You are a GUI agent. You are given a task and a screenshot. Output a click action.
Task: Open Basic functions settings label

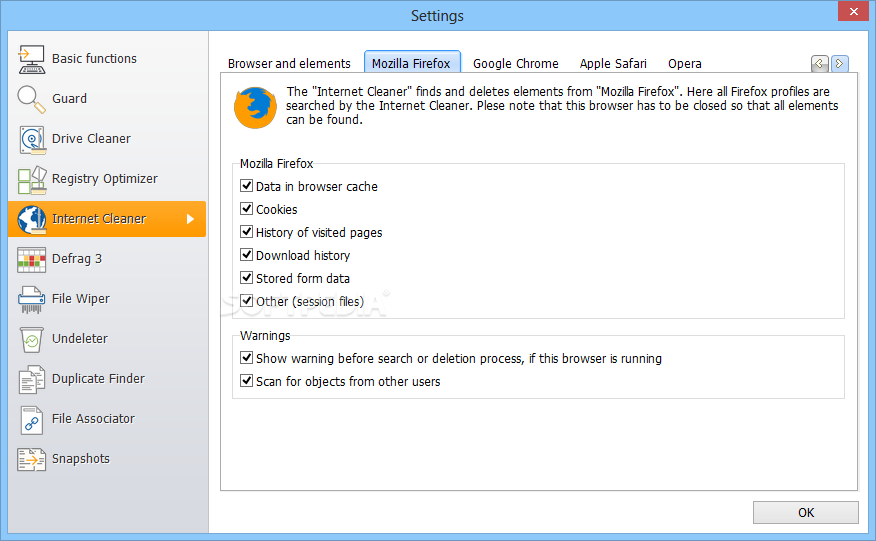[x=94, y=59]
